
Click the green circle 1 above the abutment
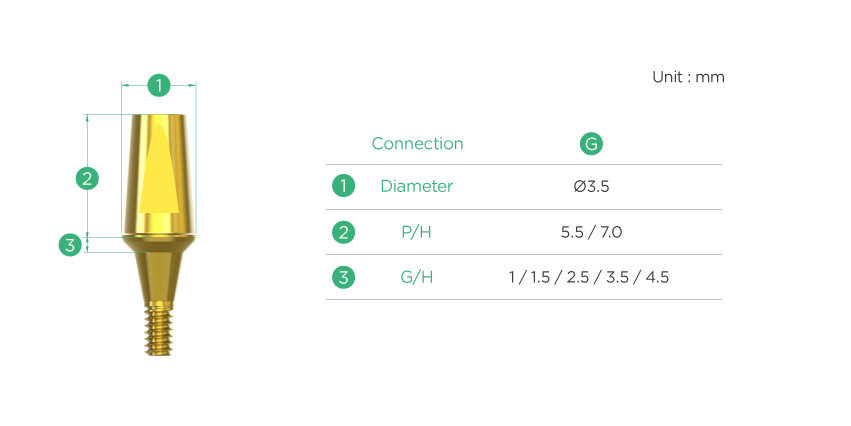tap(158, 85)
